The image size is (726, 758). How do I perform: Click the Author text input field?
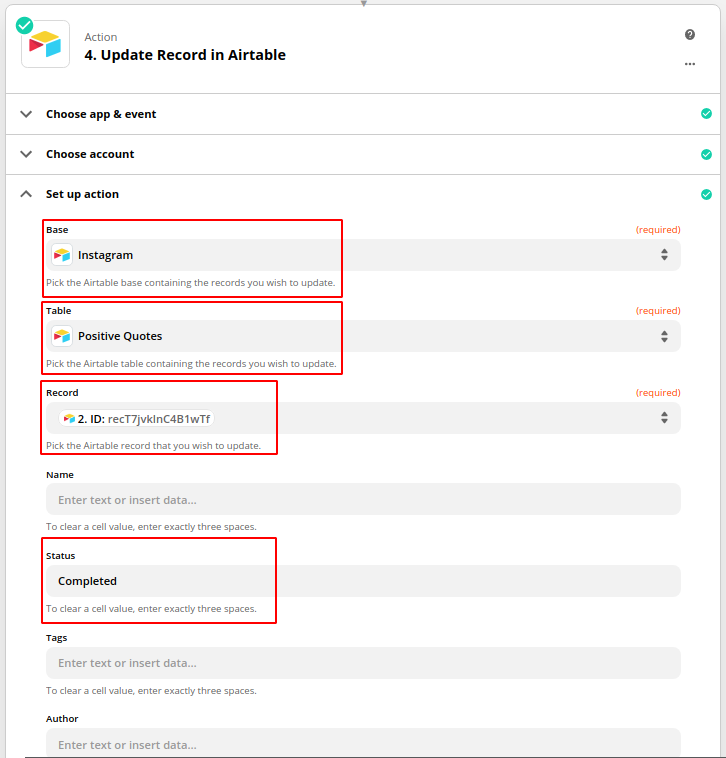363,743
